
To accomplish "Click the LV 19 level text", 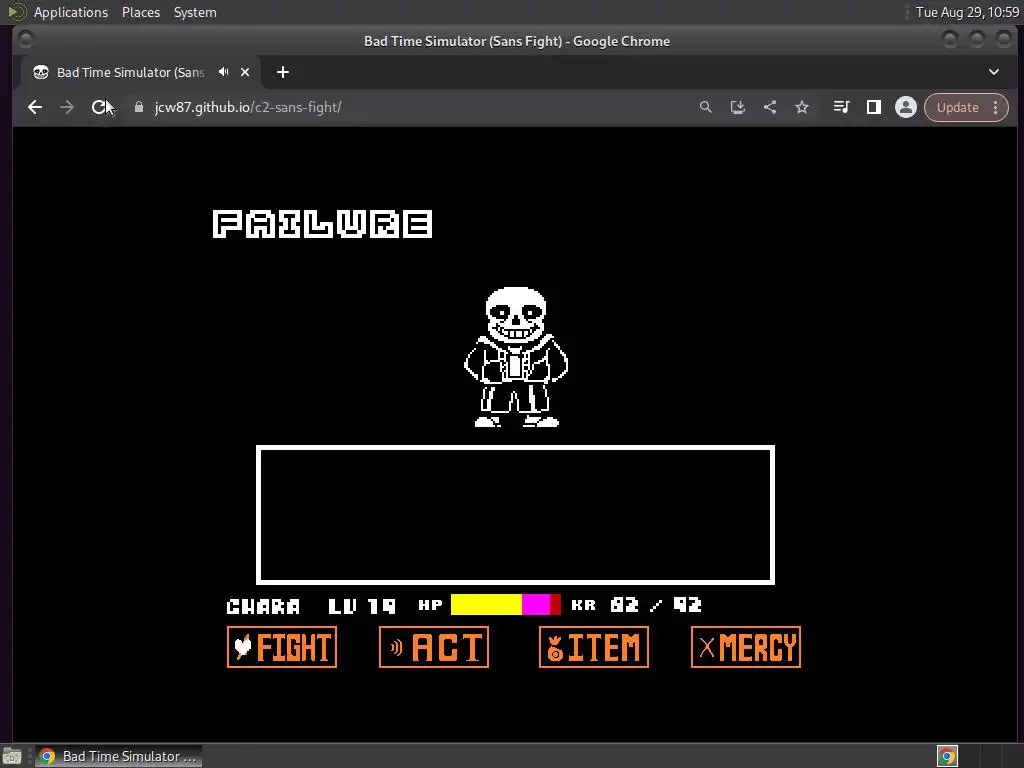I will pos(362,606).
